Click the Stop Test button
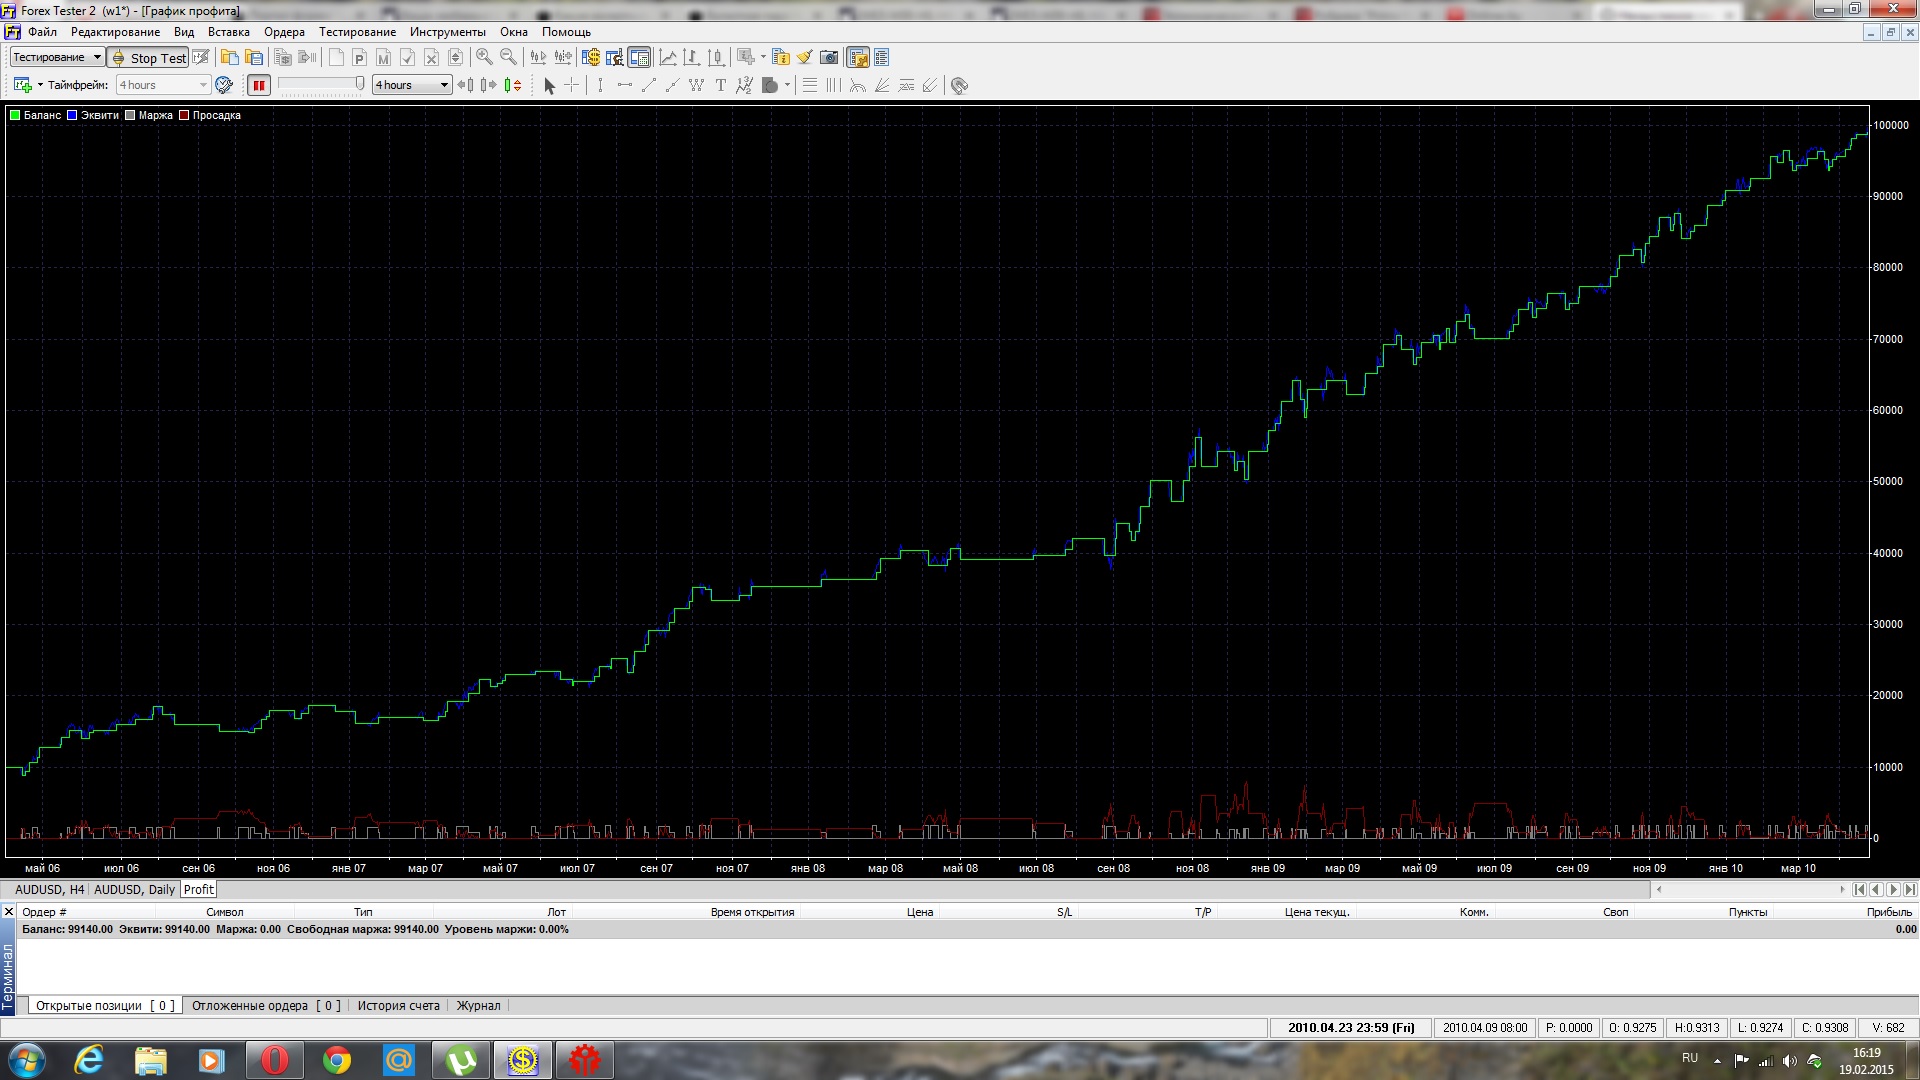 coord(148,58)
